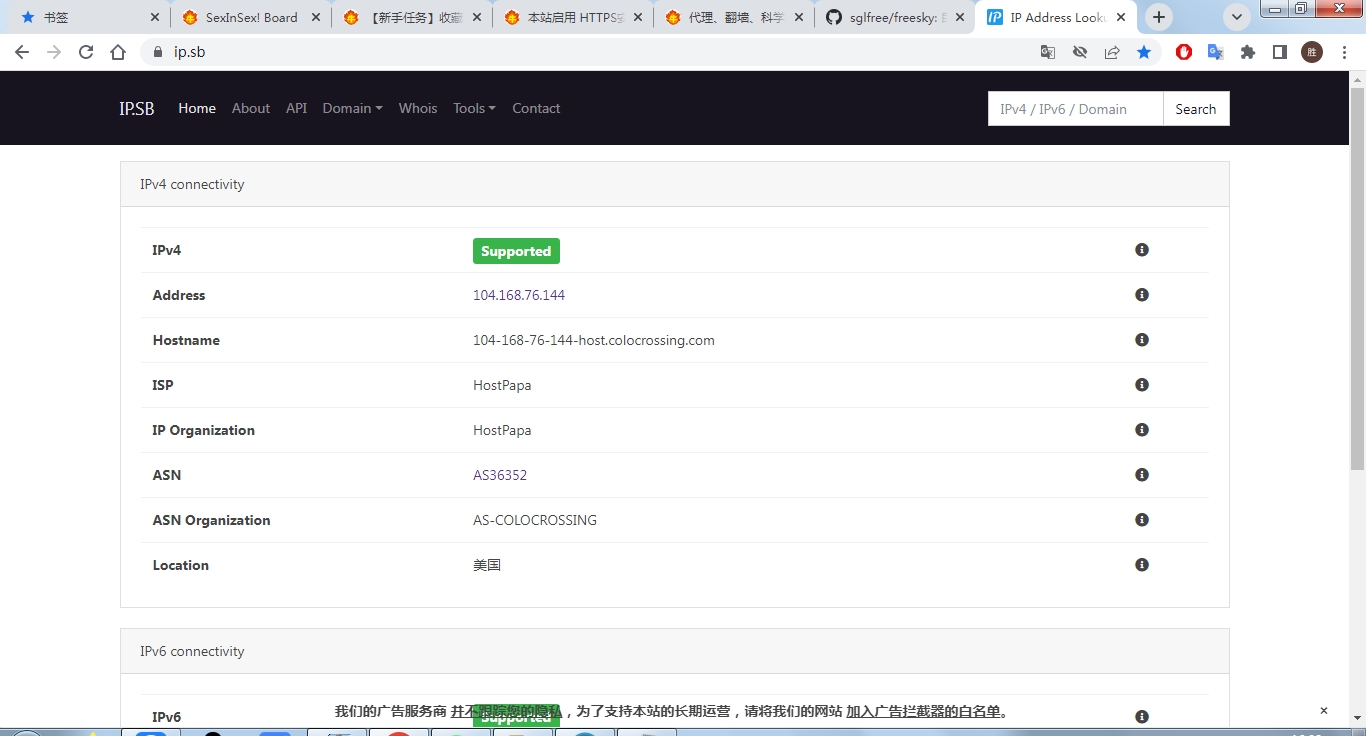
Task: Switch to the SexInSex! Board tab
Action: tap(250, 17)
